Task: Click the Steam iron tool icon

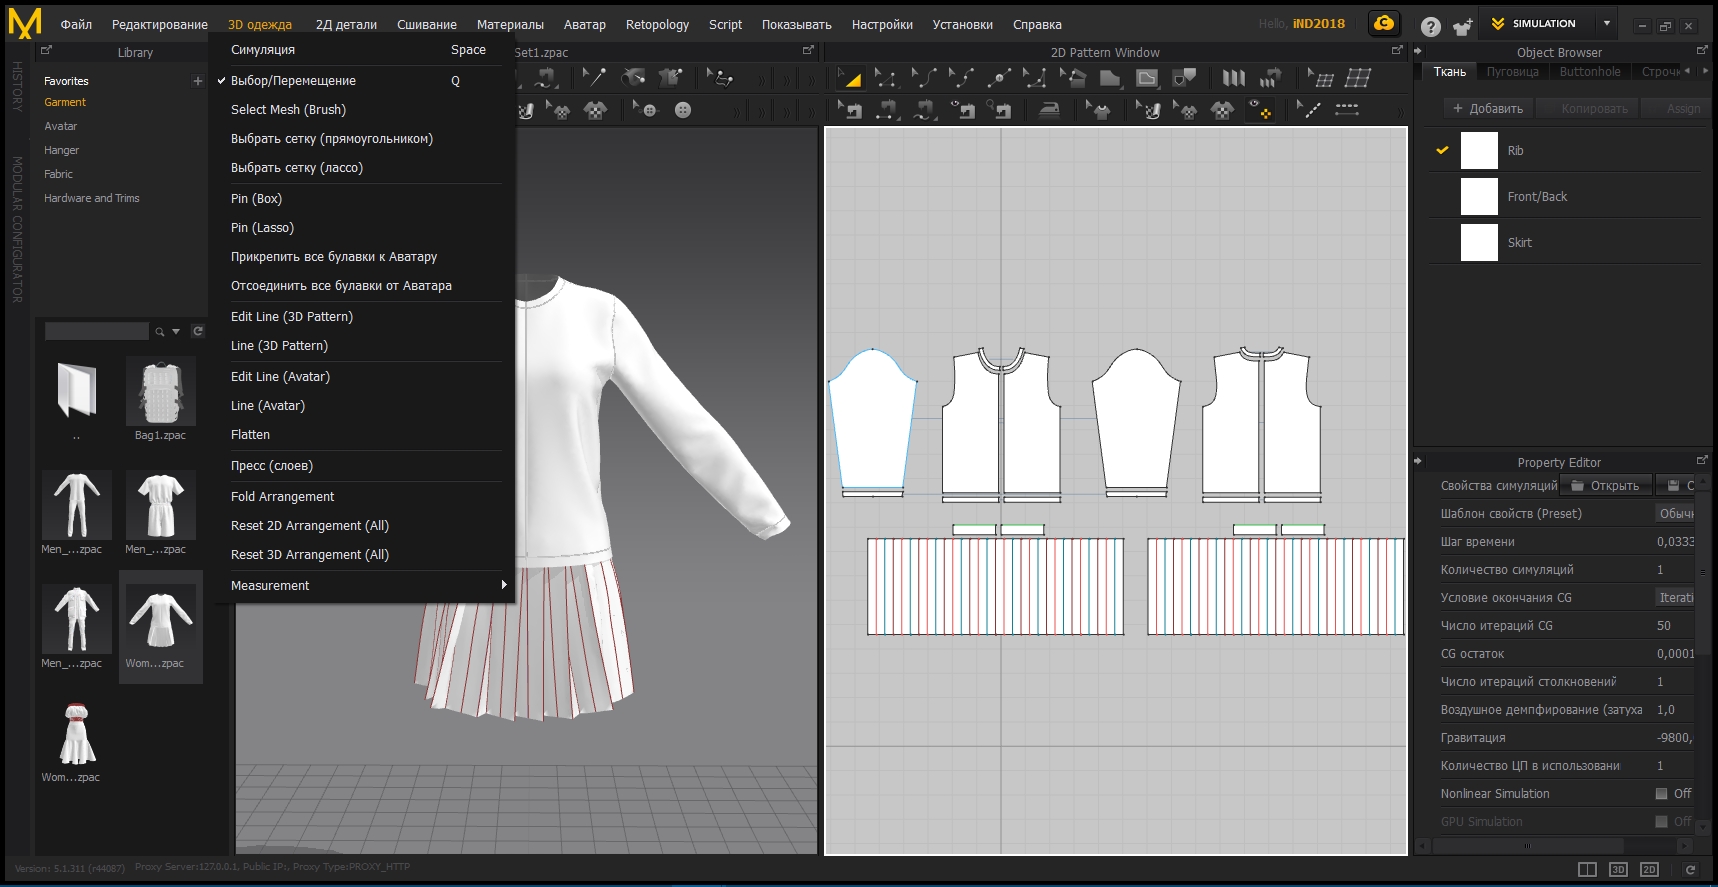Action: [x=1049, y=110]
